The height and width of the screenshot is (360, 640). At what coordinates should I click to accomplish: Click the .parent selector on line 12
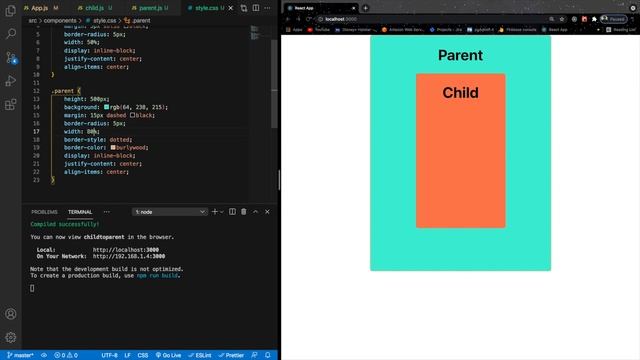click(x=63, y=91)
